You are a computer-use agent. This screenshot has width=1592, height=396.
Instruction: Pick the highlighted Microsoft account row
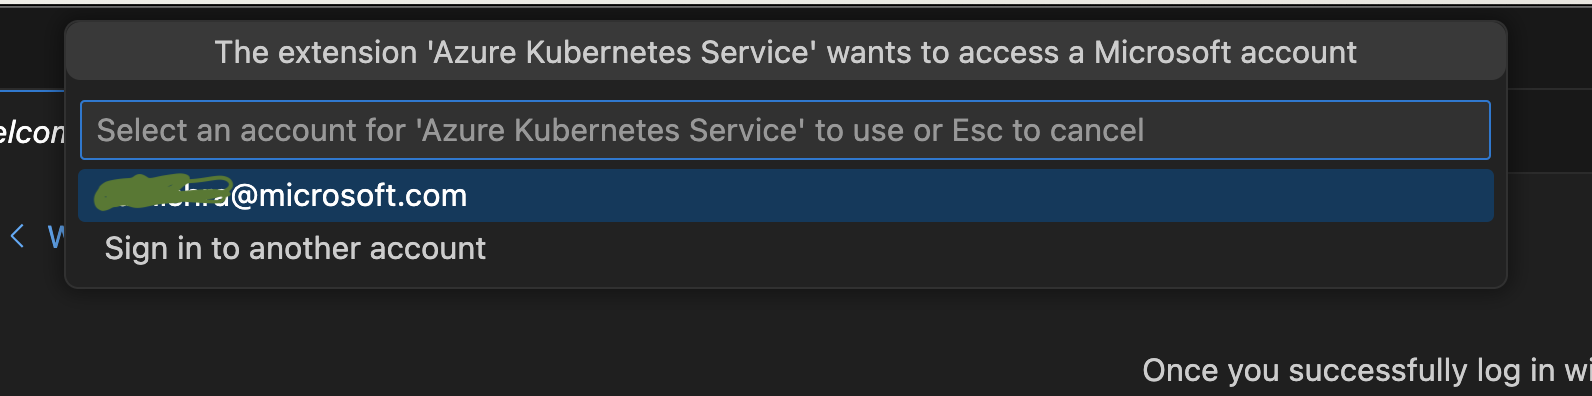[785, 195]
